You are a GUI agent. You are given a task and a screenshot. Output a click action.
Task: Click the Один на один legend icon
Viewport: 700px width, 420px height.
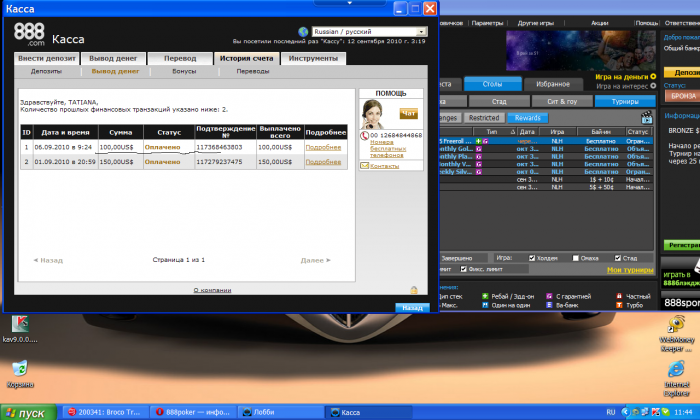485,305
